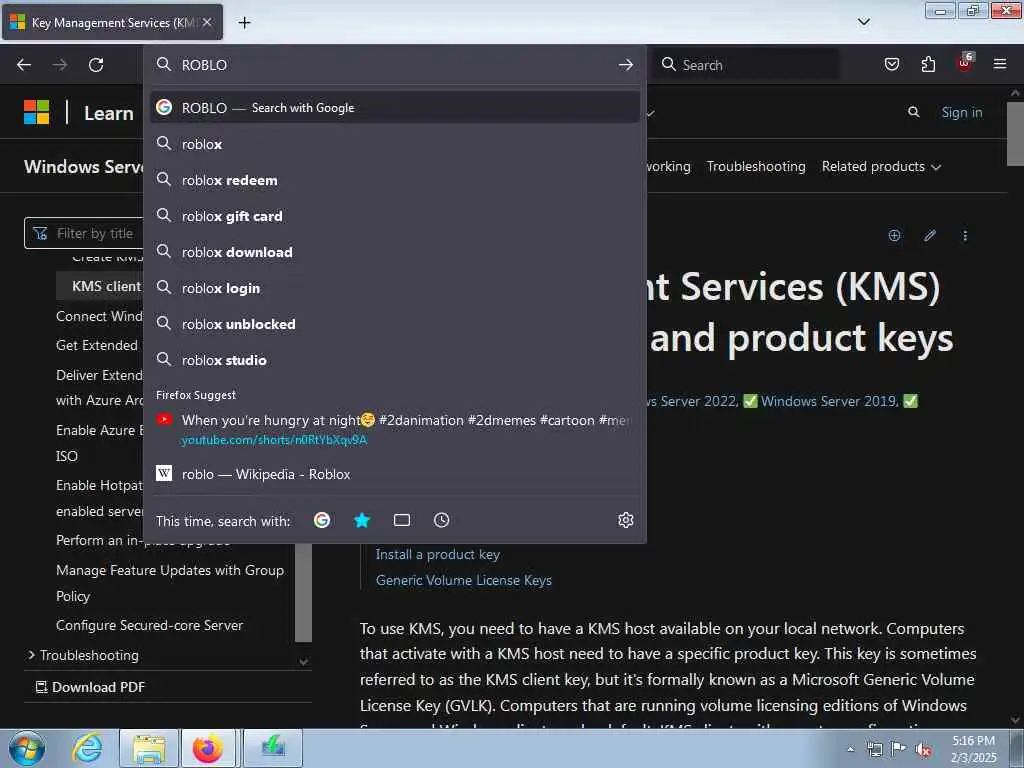
Task: Show hidden tray icons arrow
Action: (x=850, y=749)
